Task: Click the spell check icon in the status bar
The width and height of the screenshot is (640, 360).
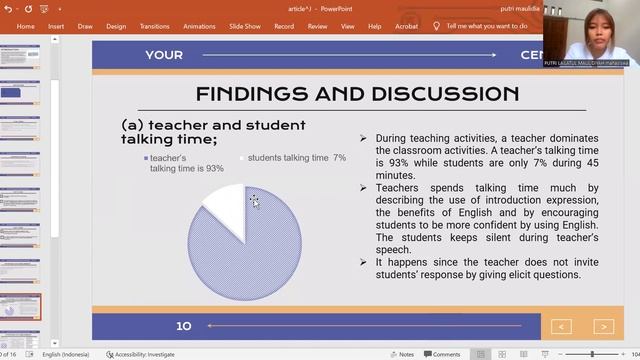Action: (29, 354)
